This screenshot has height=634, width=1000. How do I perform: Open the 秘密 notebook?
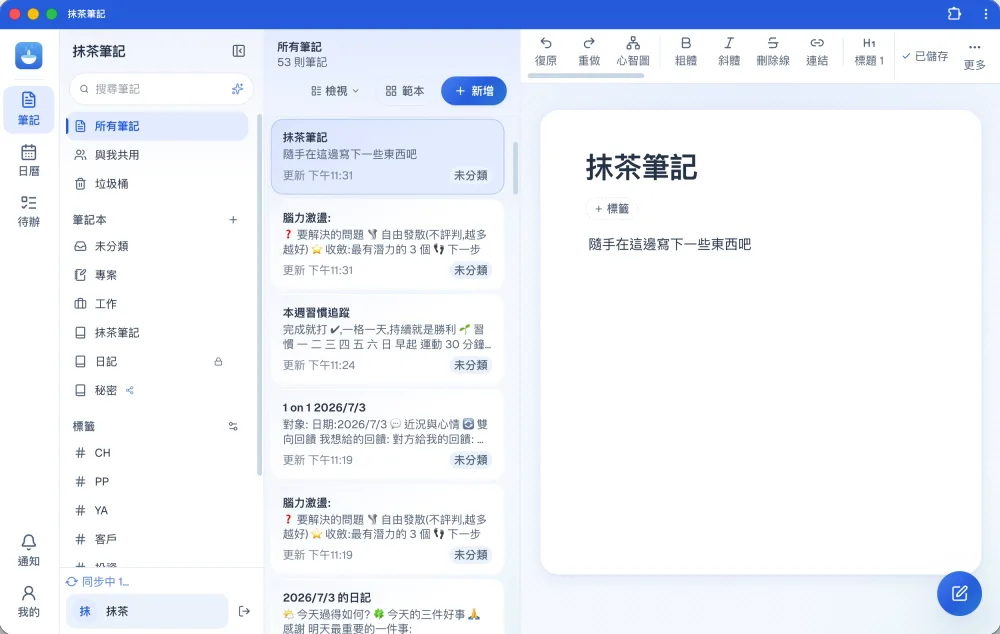click(158, 390)
